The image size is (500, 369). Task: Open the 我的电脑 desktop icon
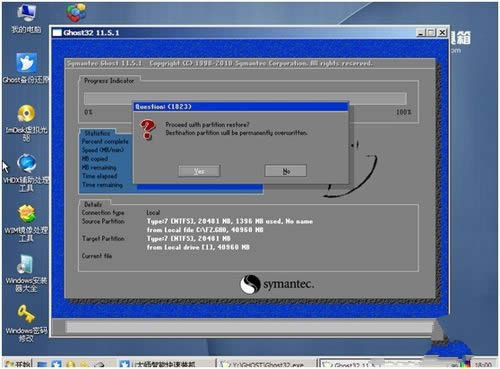tap(26, 19)
